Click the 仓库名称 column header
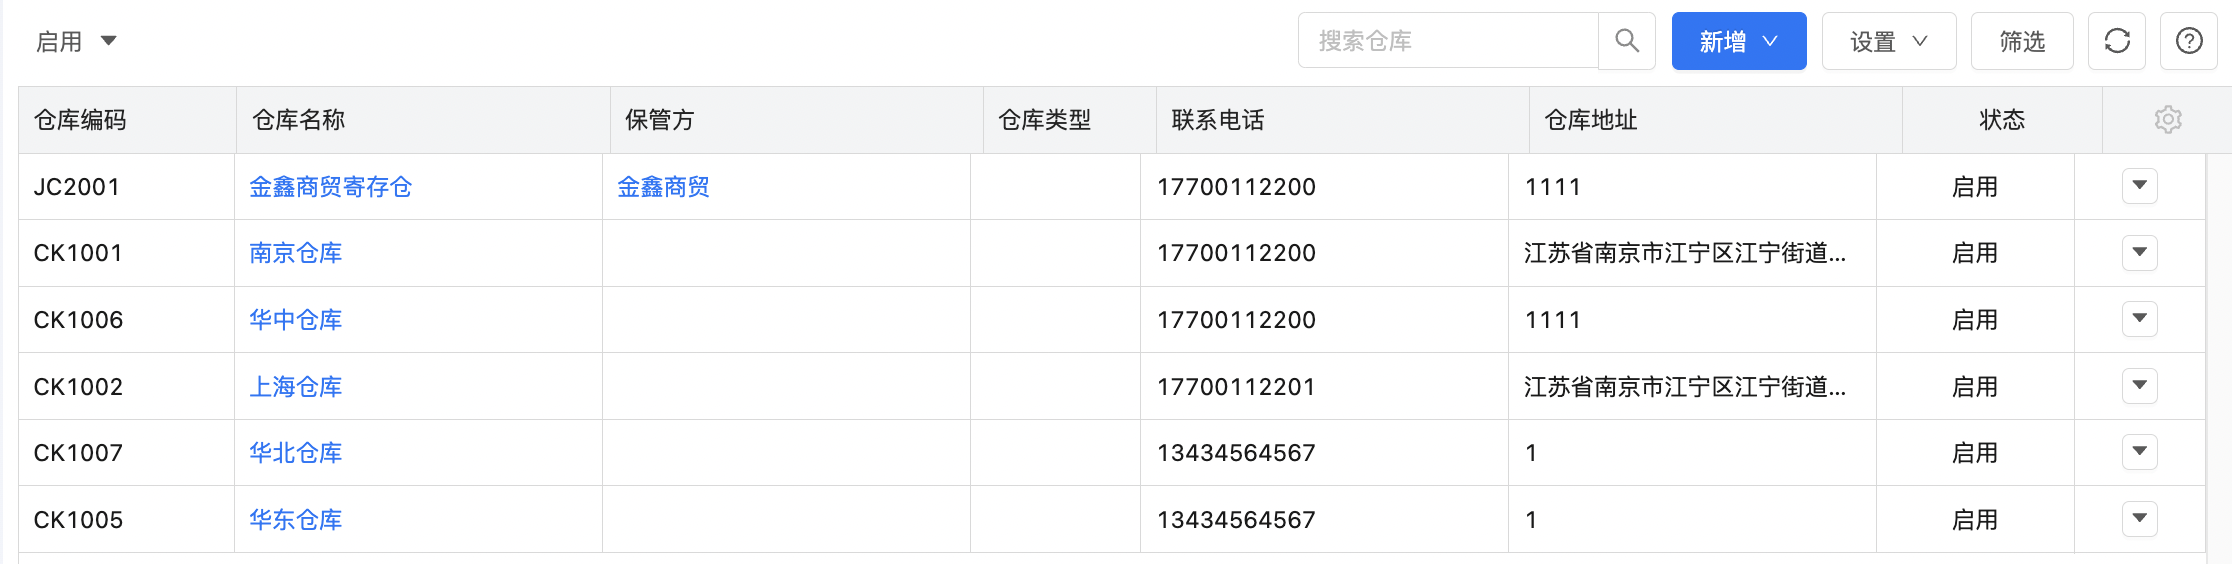The width and height of the screenshot is (2232, 564). click(x=423, y=120)
